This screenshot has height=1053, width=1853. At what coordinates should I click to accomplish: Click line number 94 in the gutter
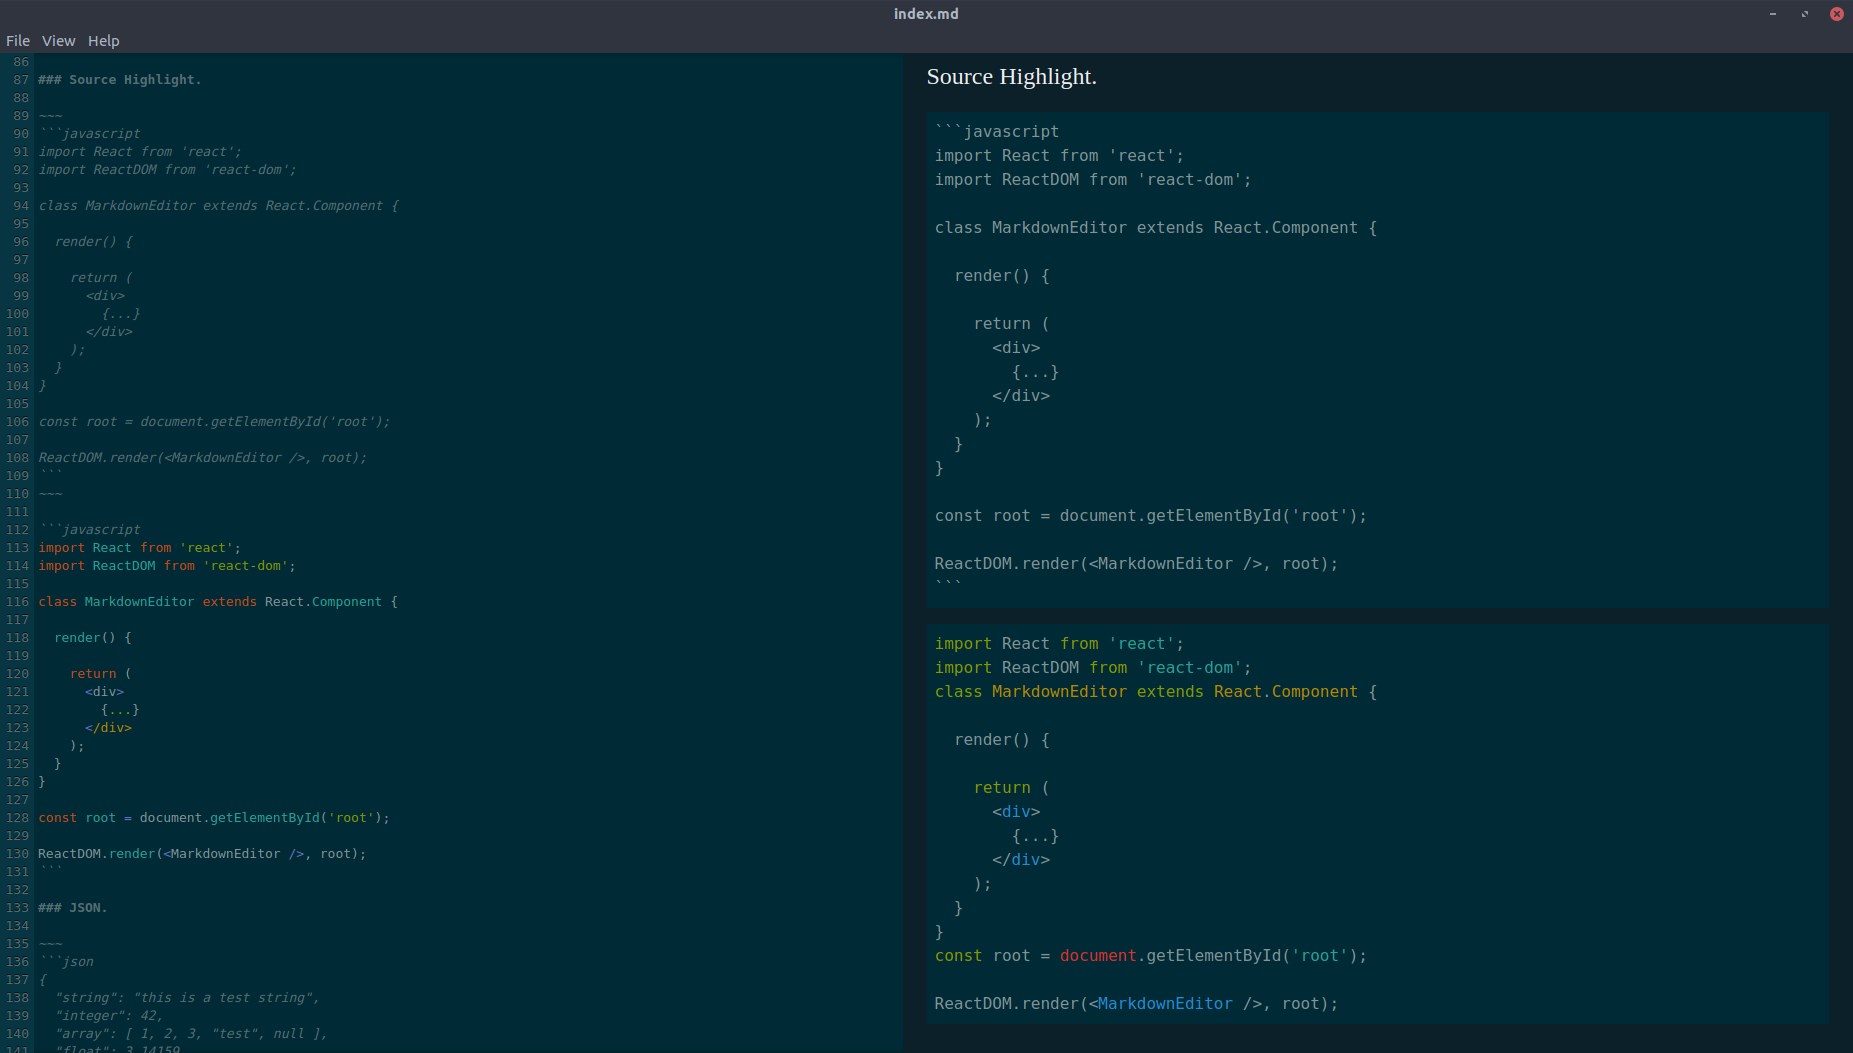point(21,206)
